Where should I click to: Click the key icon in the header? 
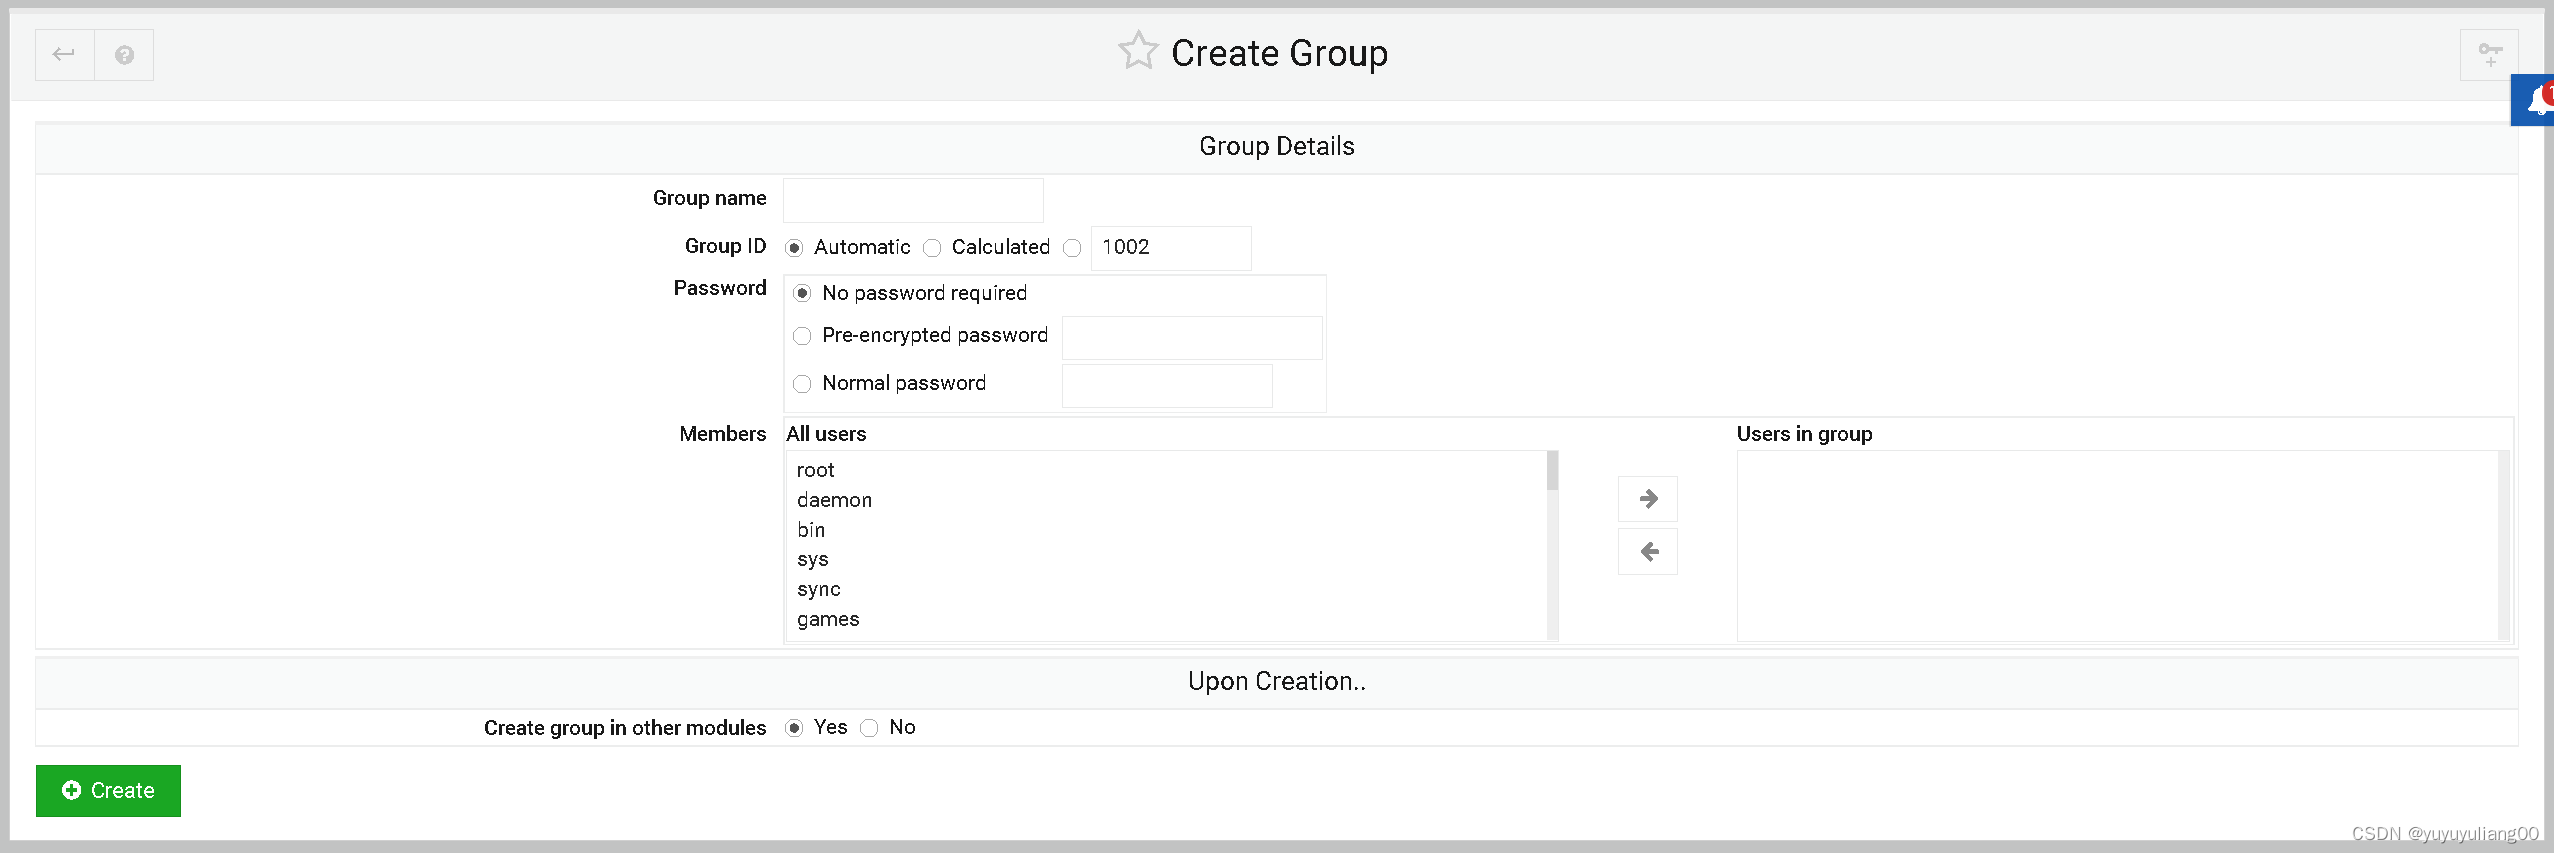(2489, 55)
